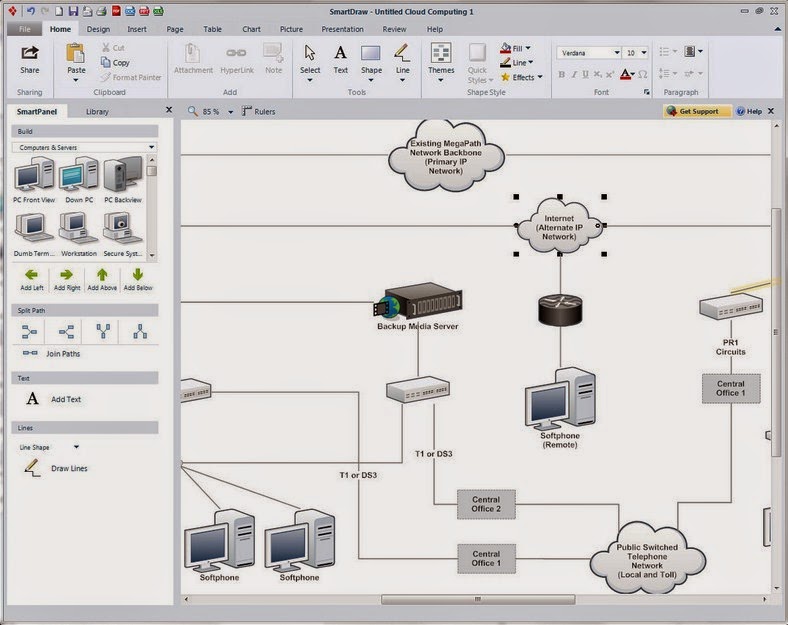The width and height of the screenshot is (788, 625).
Task: Pick the Down PC symbol
Action: pyautogui.click(x=79, y=179)
